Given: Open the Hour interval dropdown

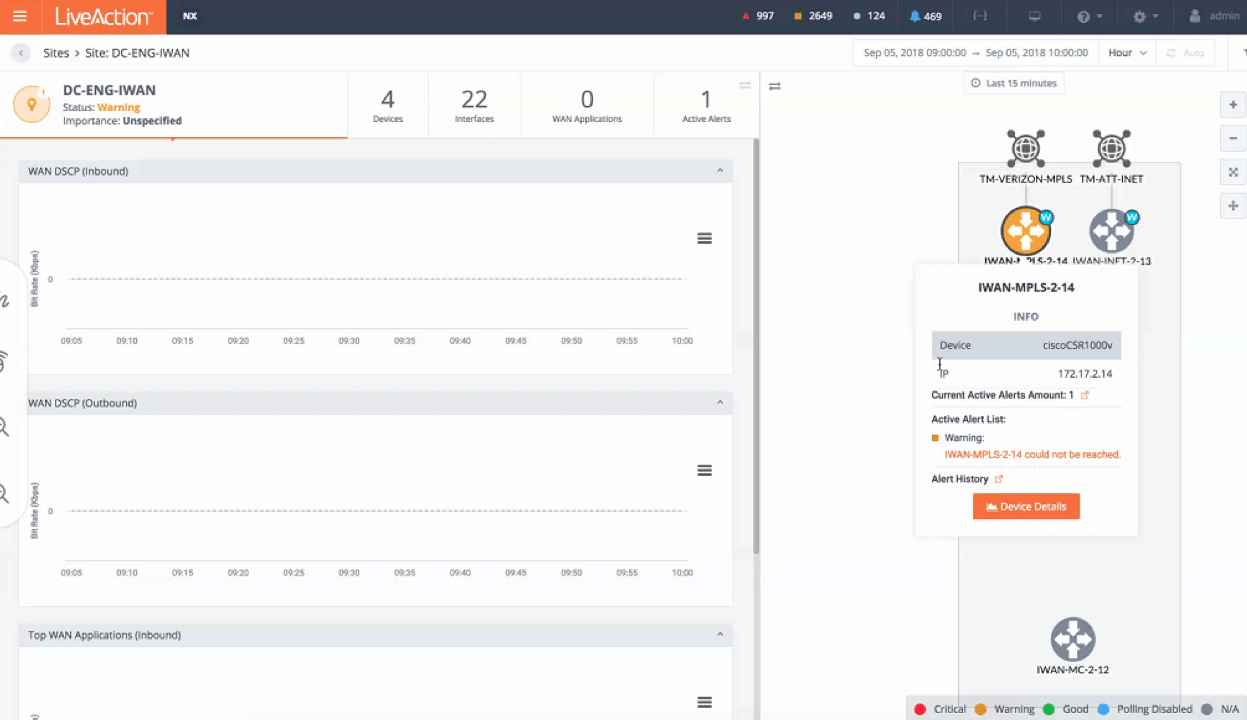Looking at the screenshot, I should click(1127, 53).
